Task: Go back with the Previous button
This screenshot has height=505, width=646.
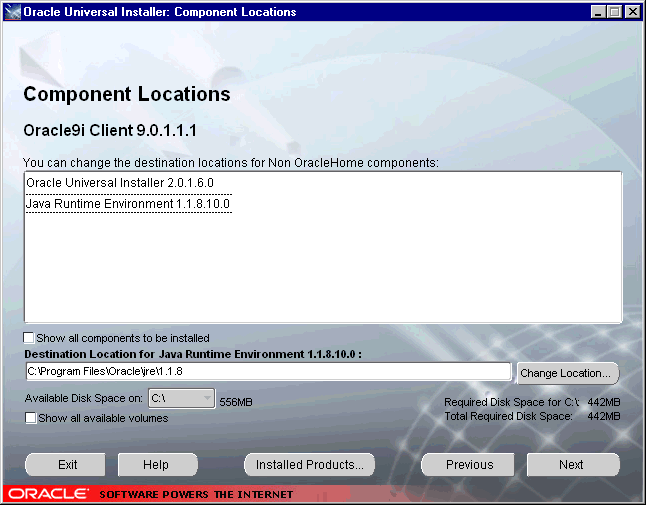Action: pos(468,465)
